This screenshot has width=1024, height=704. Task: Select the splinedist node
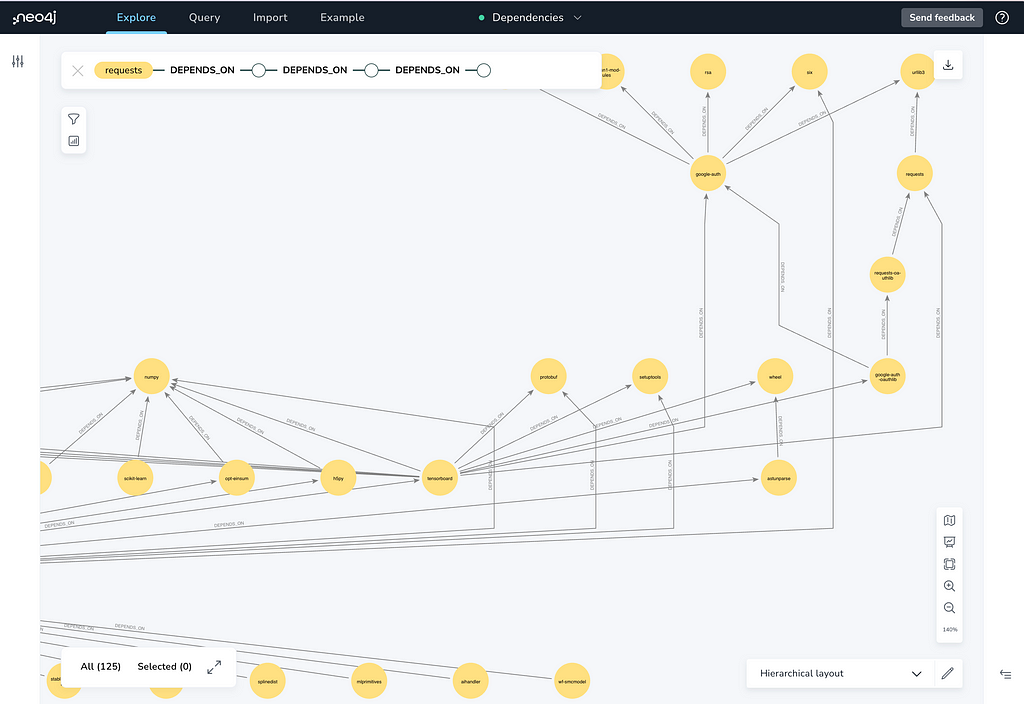268,681
